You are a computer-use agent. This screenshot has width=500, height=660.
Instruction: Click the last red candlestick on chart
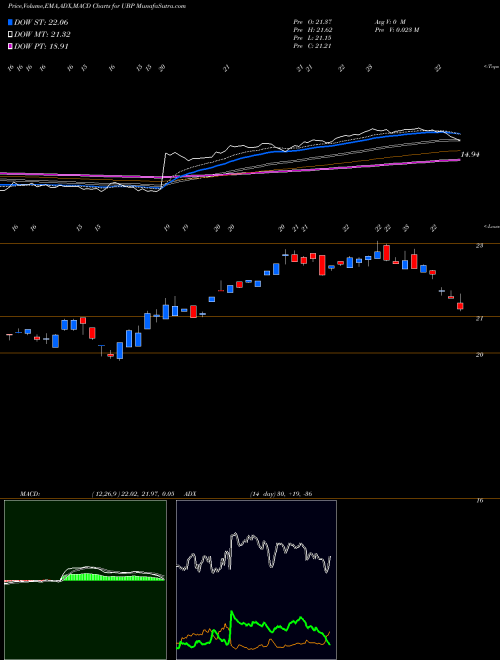pos(460,306)
